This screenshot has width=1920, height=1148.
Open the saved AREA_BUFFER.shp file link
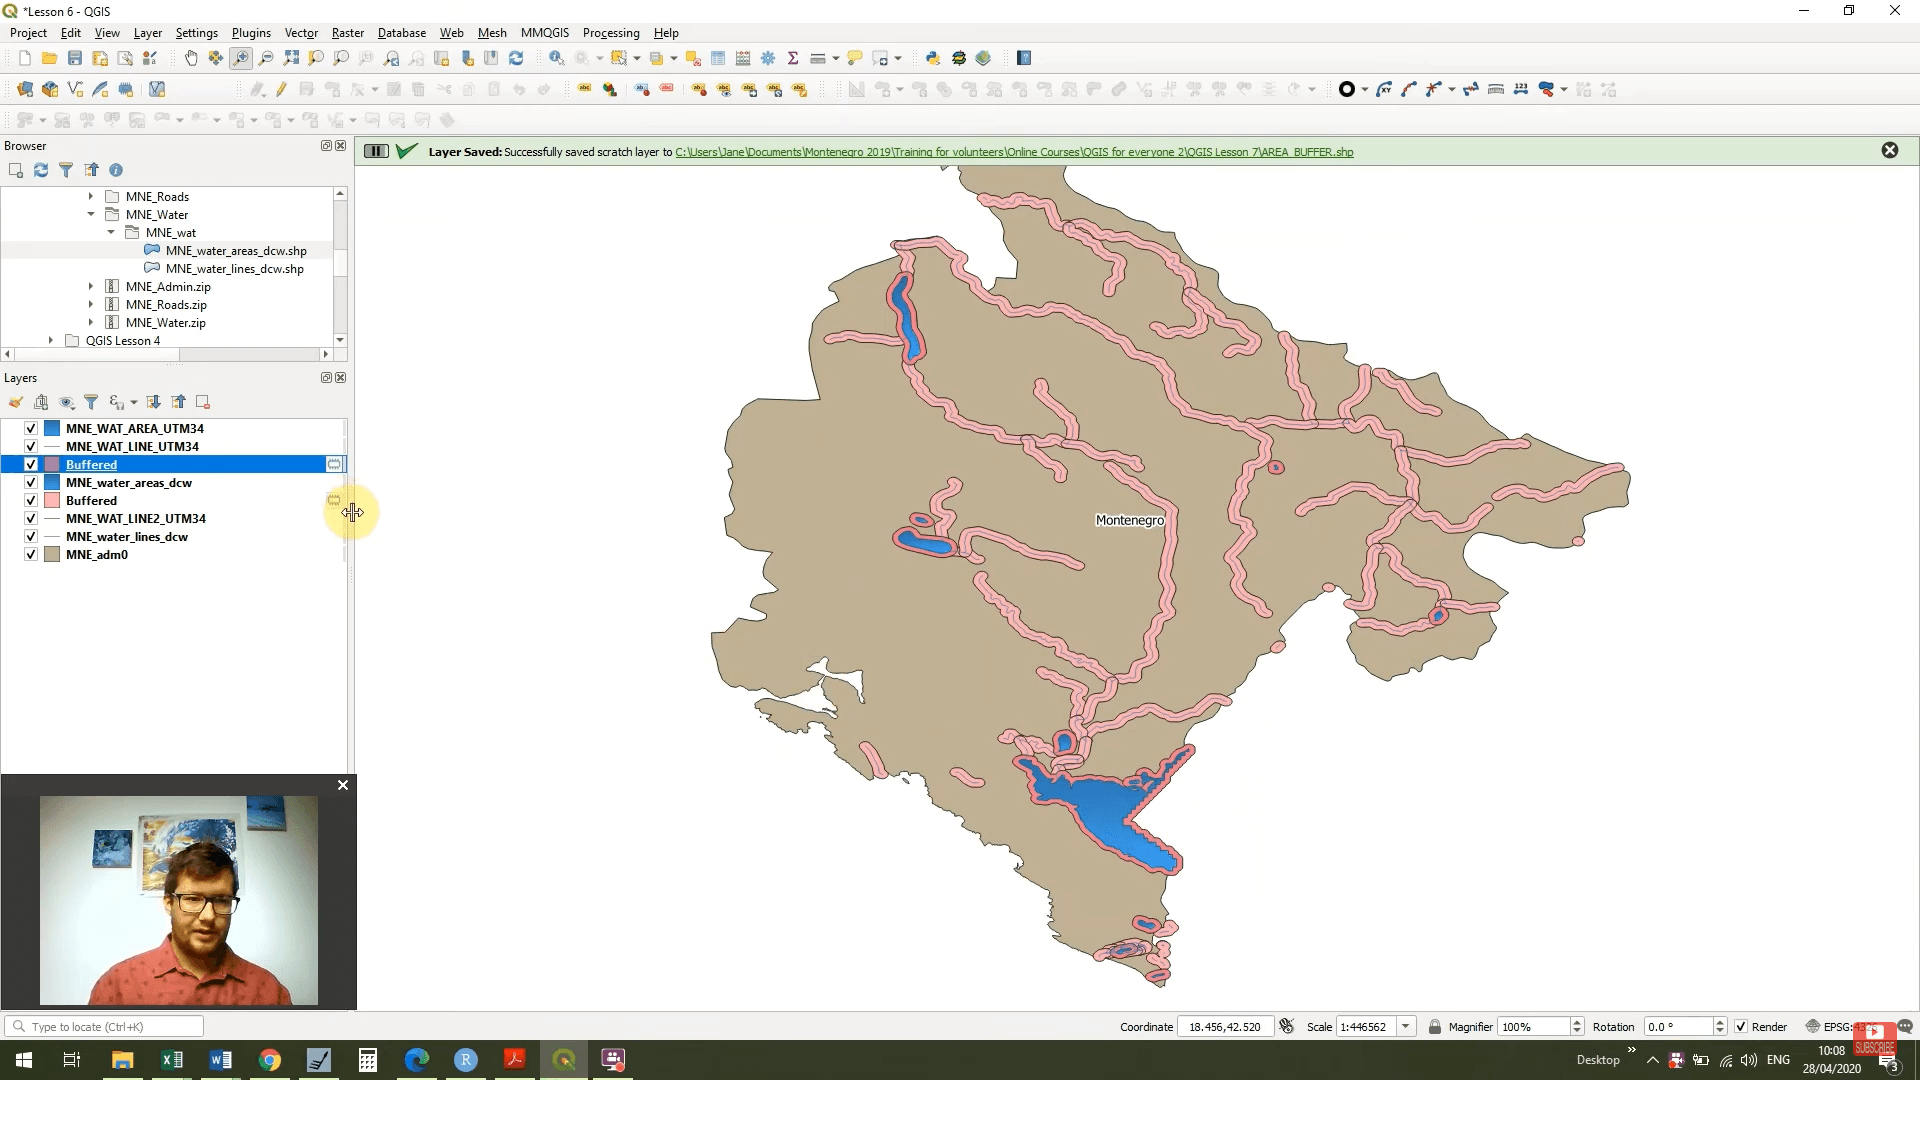click(1014, 152)
